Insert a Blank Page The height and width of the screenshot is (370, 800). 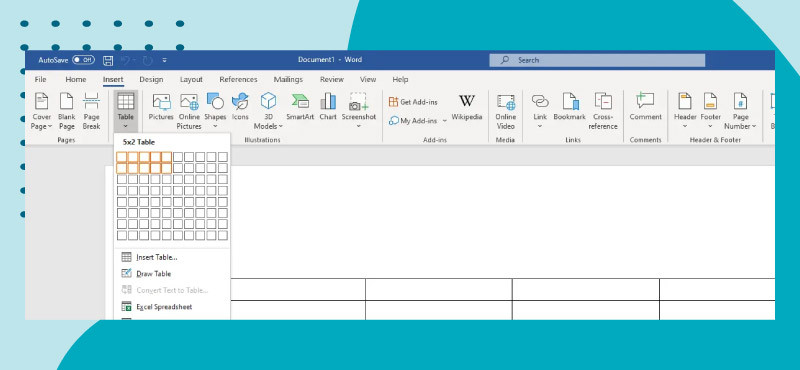66,111
